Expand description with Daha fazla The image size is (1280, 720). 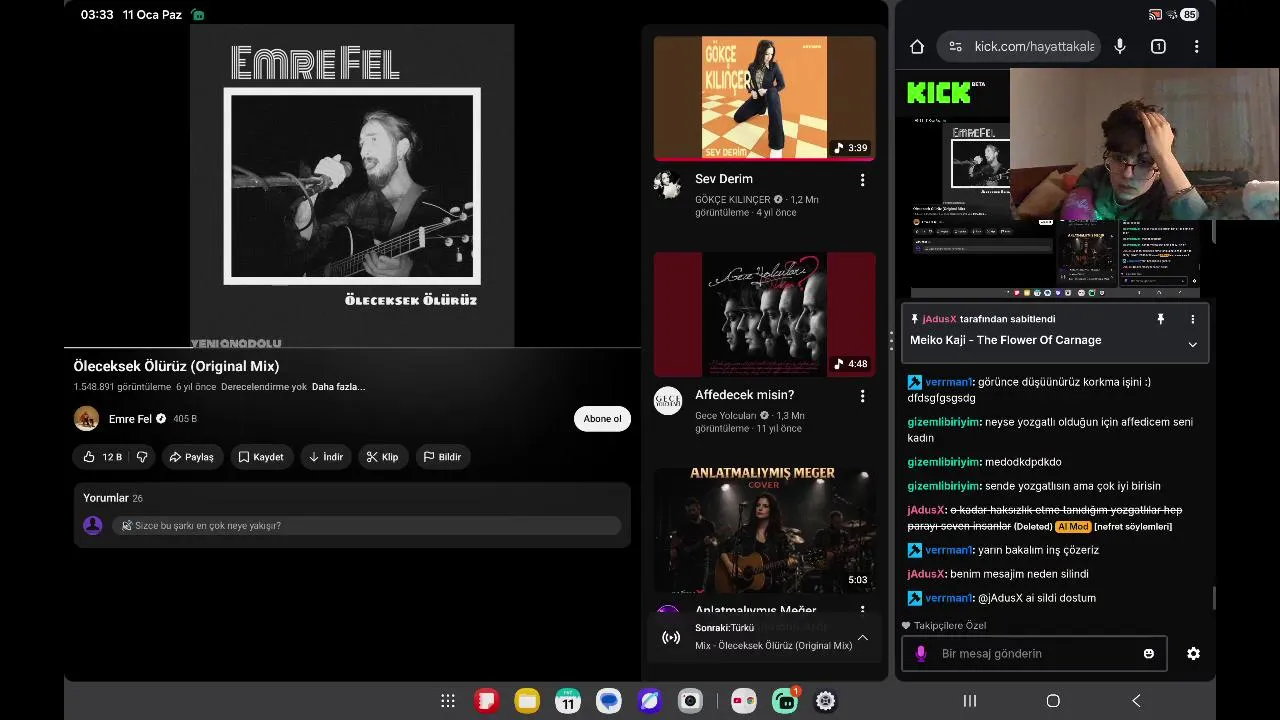coord(338,387)
